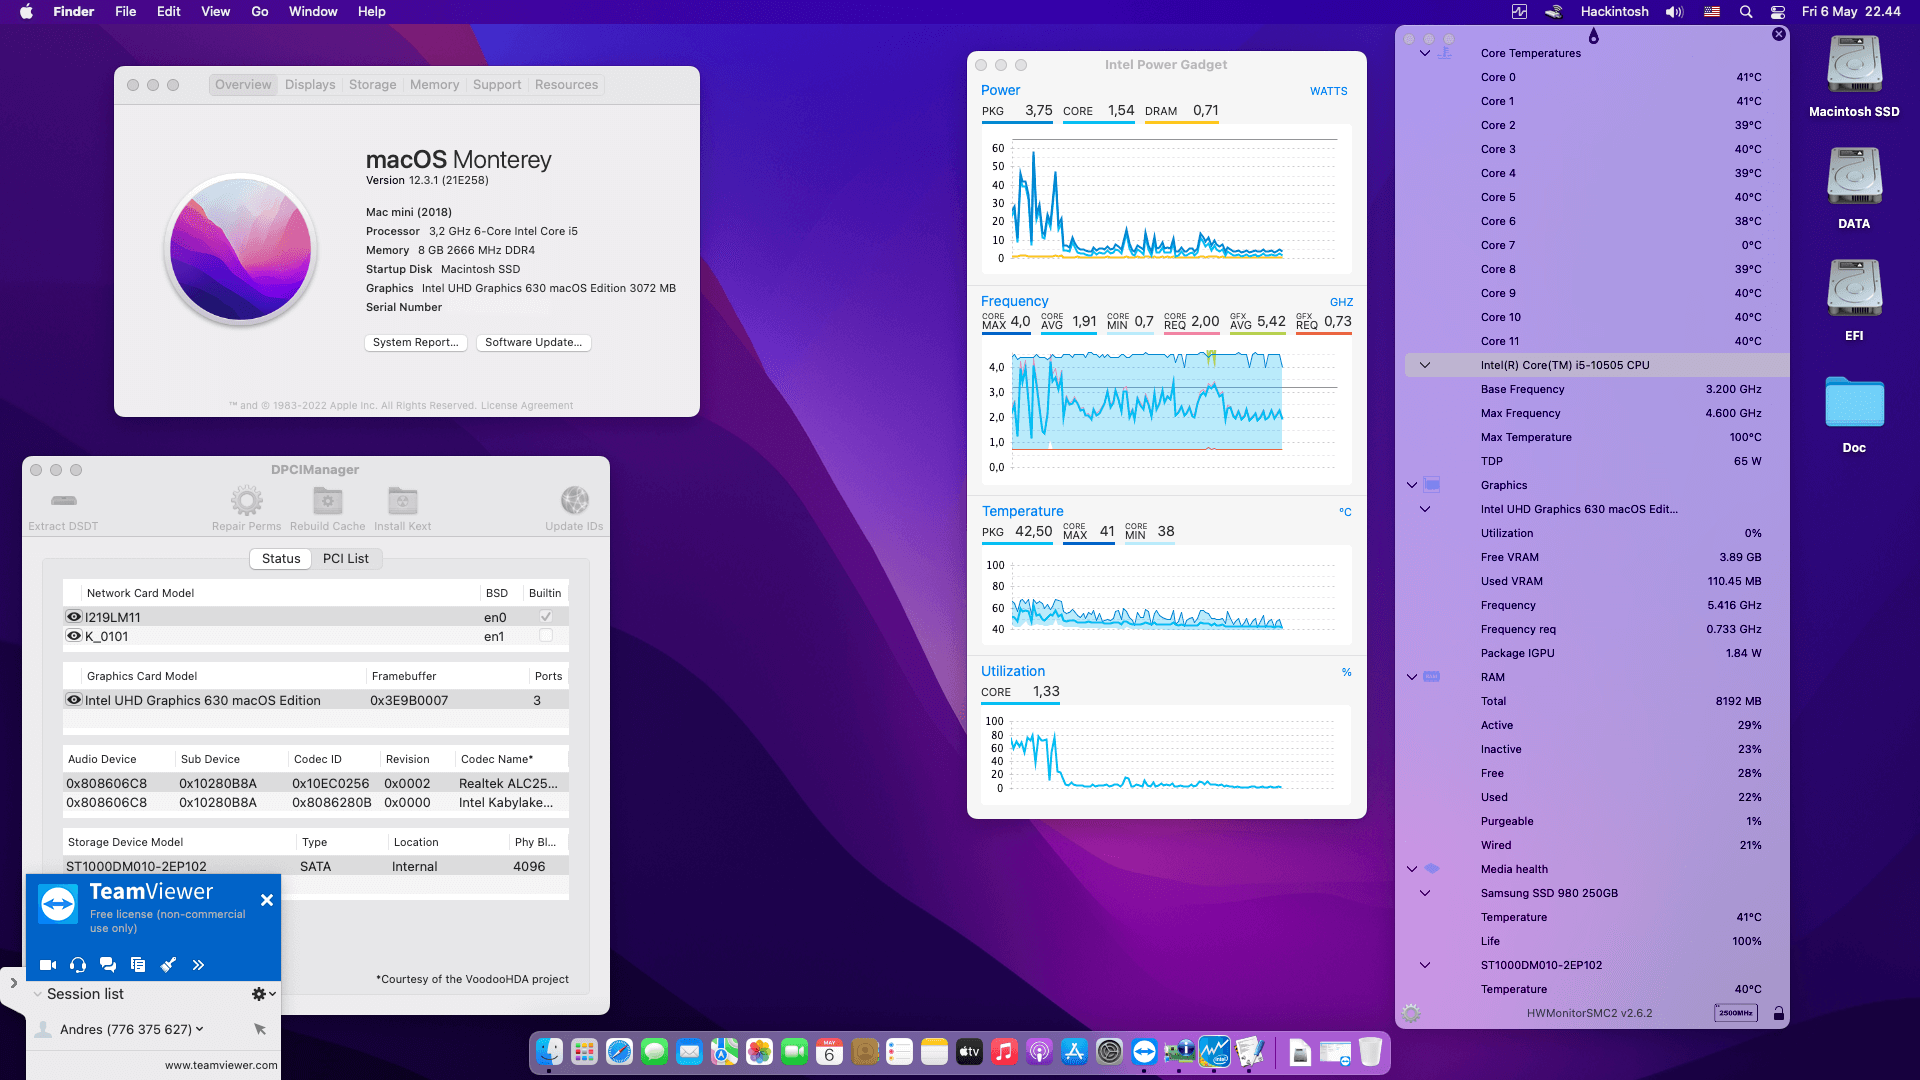Open DPCIManager from the Dock

point(1179,1052)
